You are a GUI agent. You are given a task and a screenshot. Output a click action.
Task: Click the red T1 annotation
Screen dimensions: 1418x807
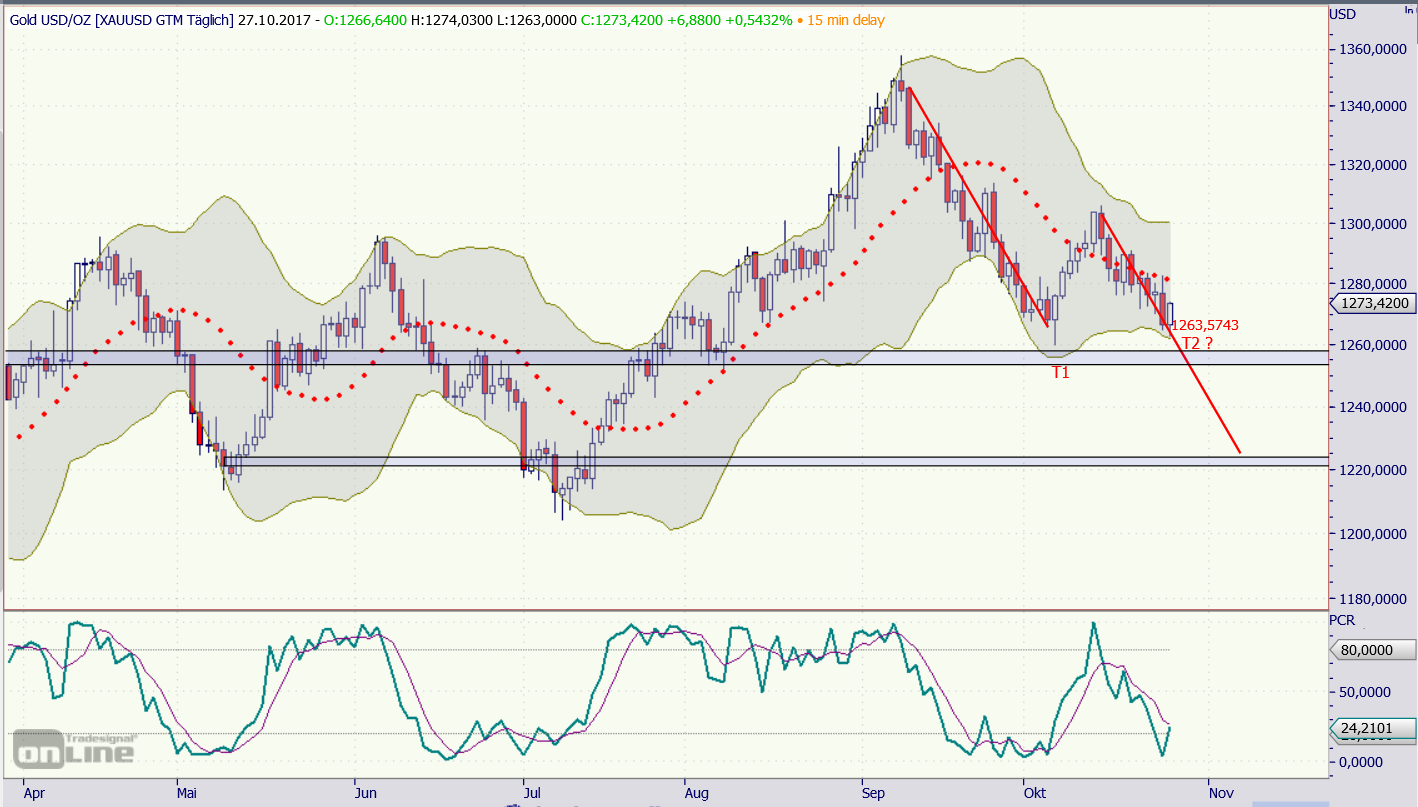[1060, 372]
